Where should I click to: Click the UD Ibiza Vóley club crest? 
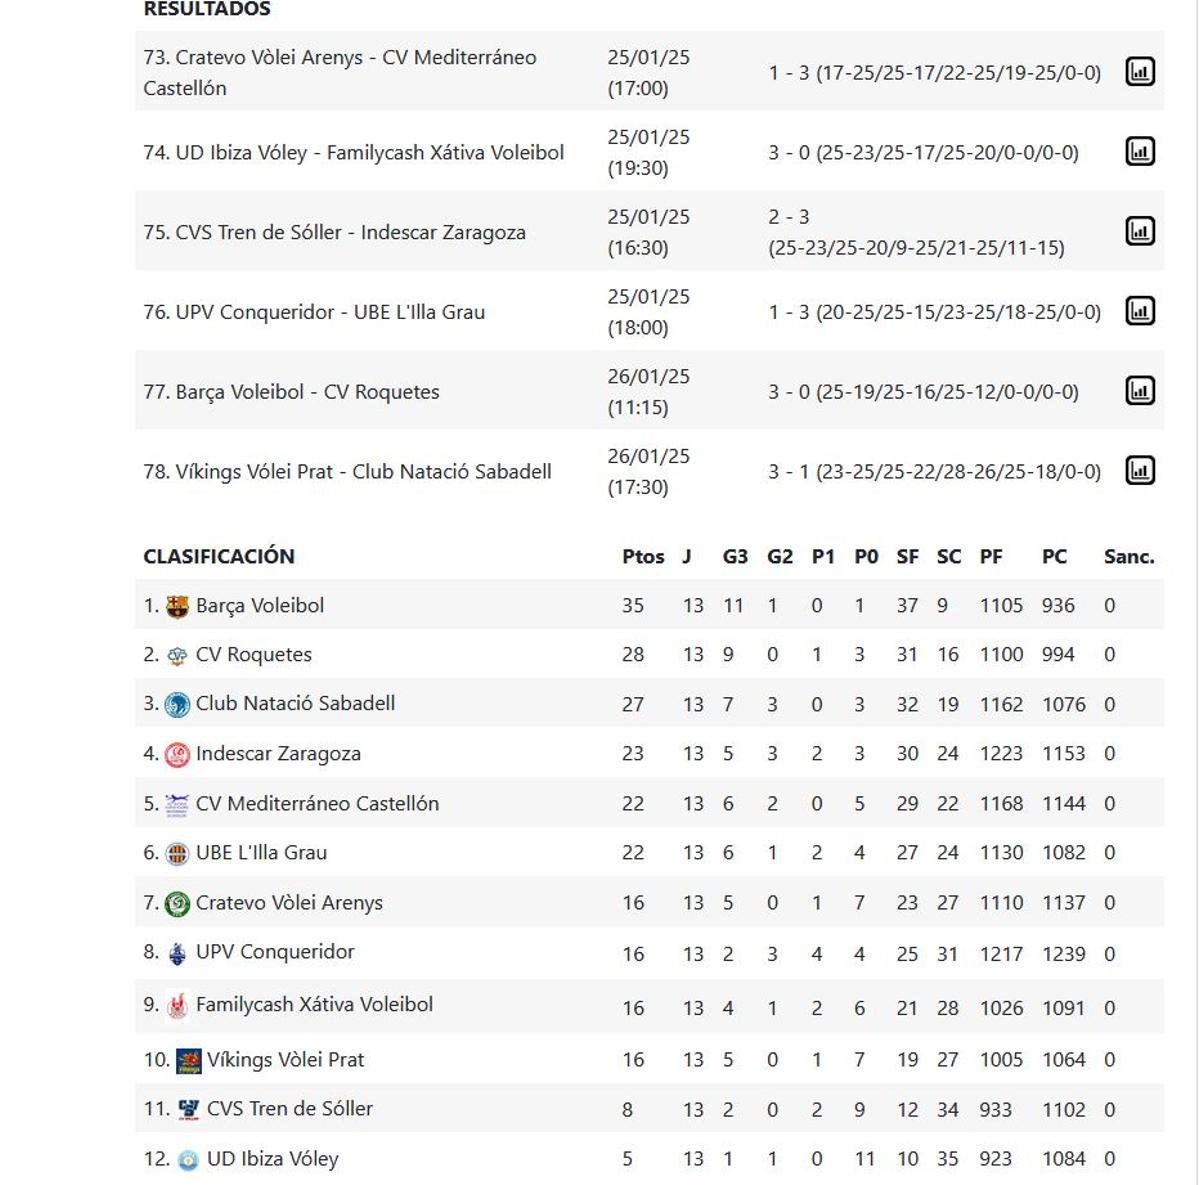[x=188, y=1158]
